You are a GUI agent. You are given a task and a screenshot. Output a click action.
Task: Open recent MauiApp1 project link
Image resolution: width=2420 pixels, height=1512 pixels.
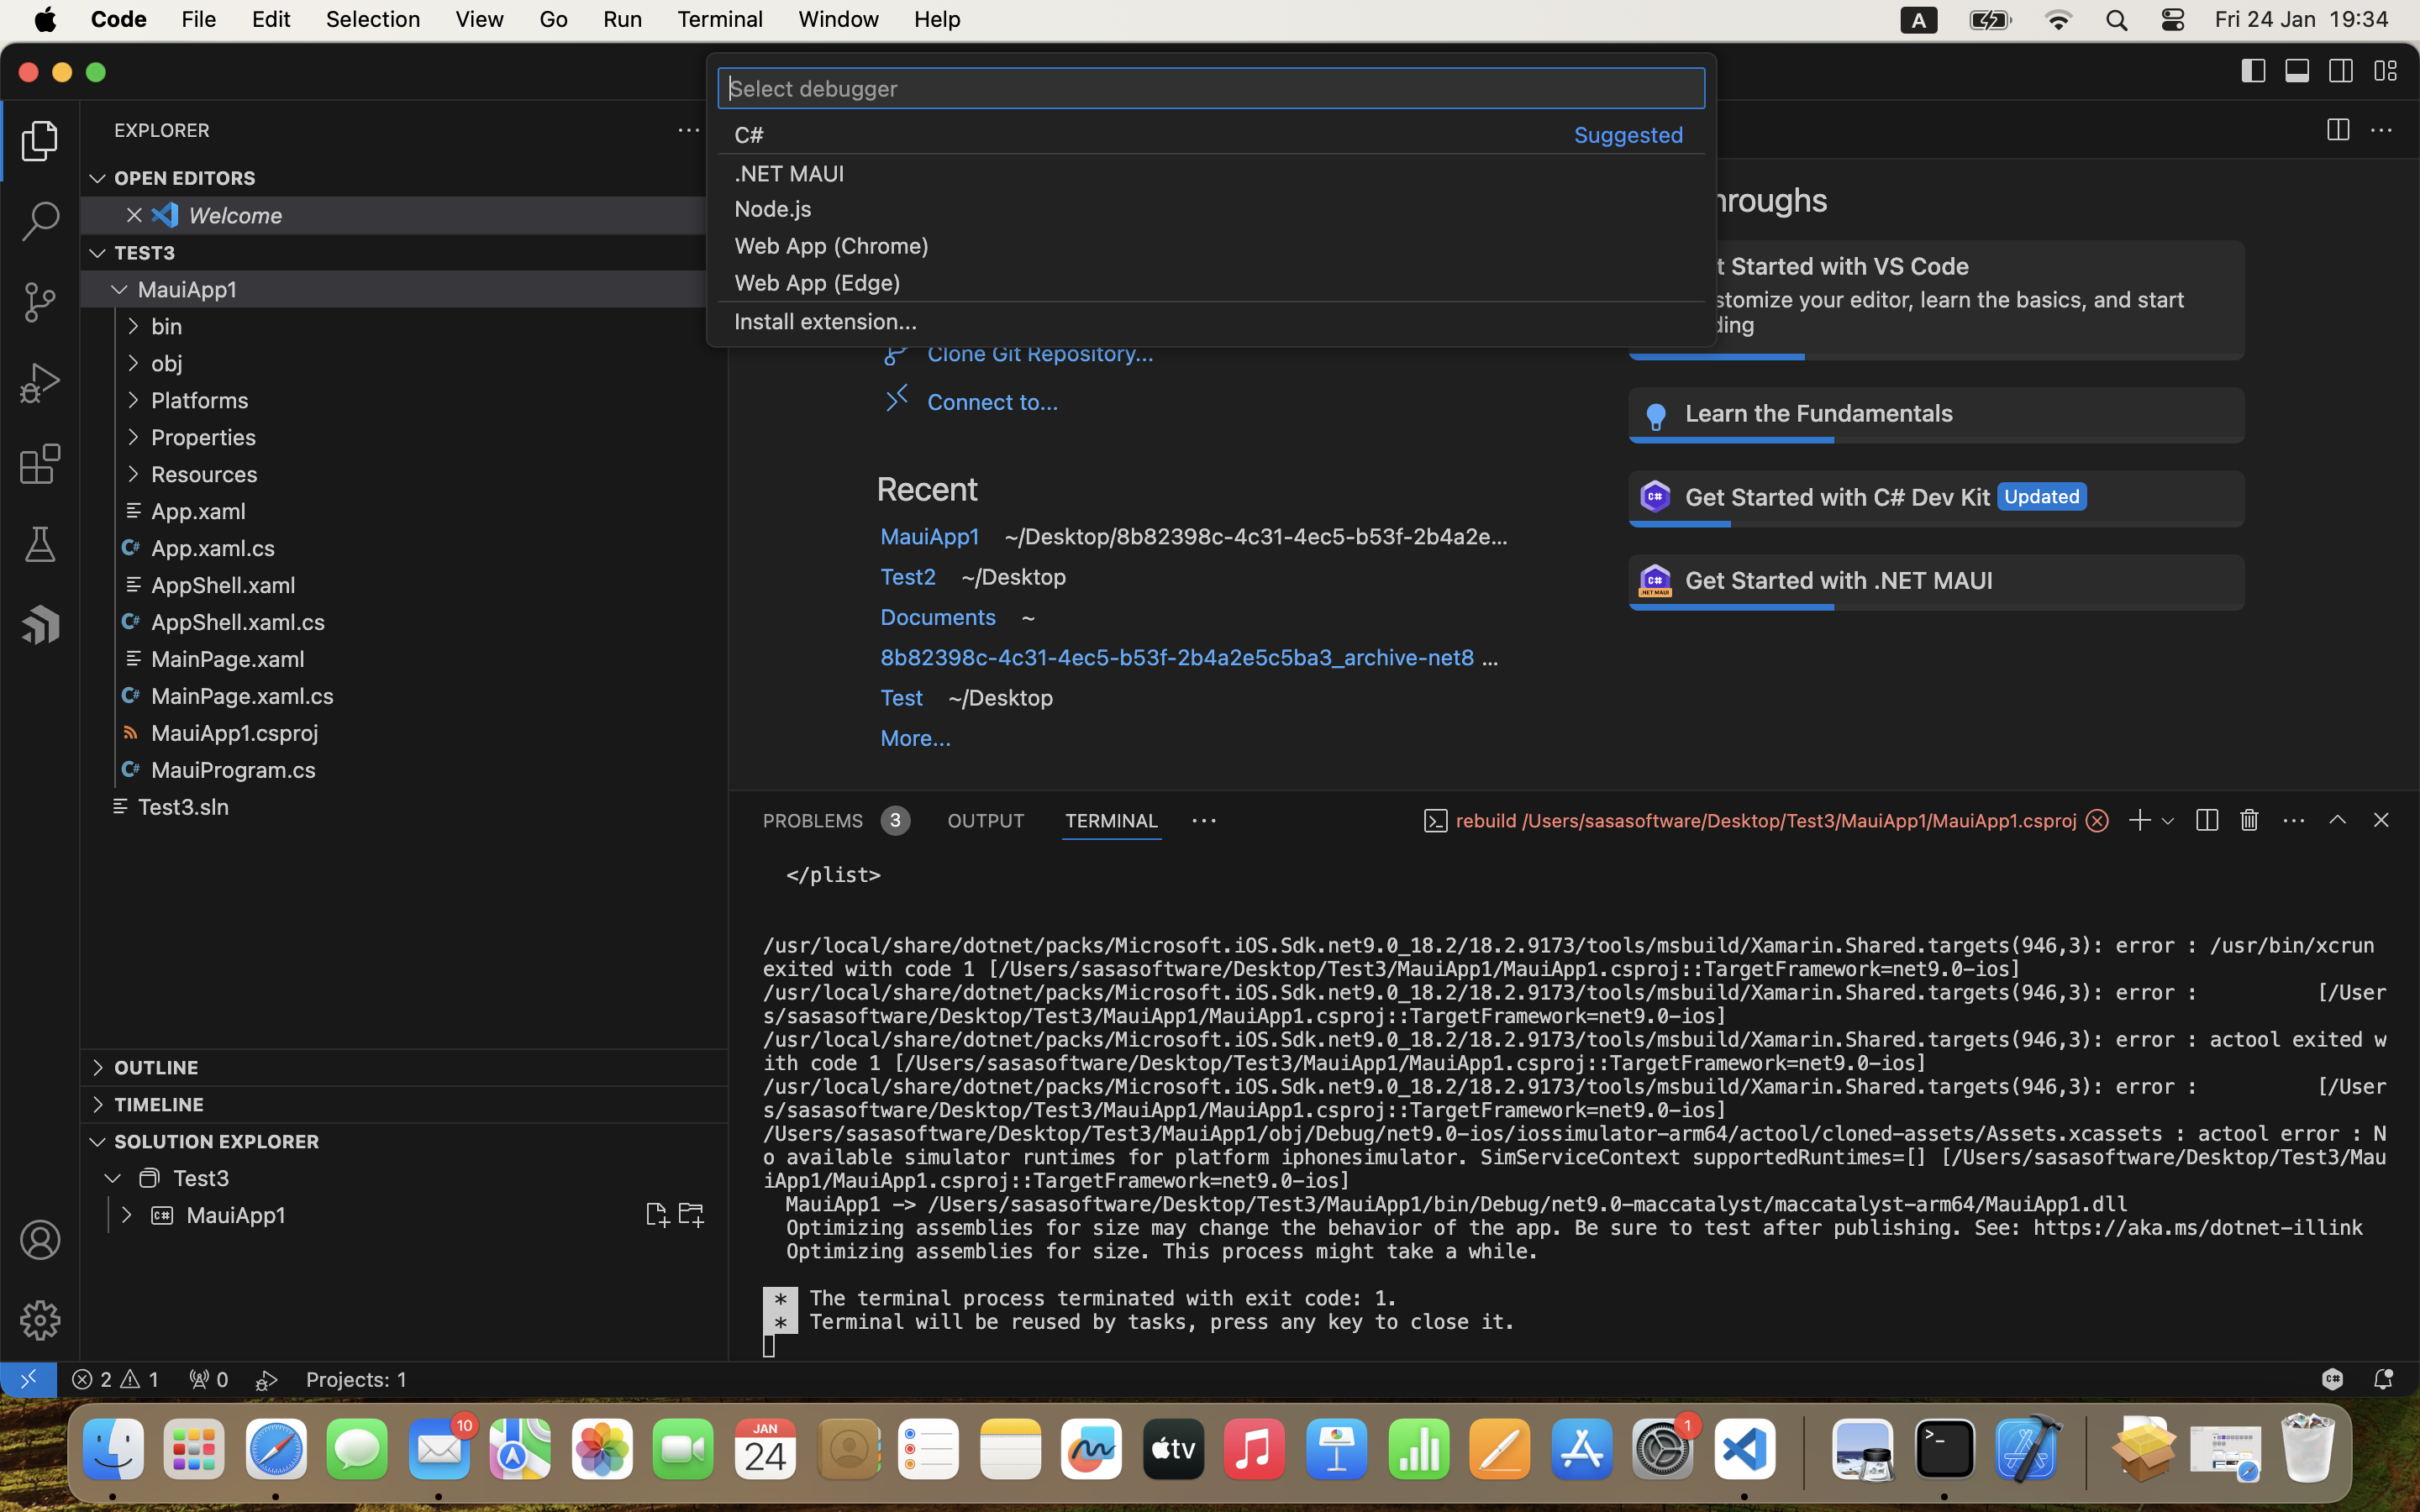[x=929, y=537]
